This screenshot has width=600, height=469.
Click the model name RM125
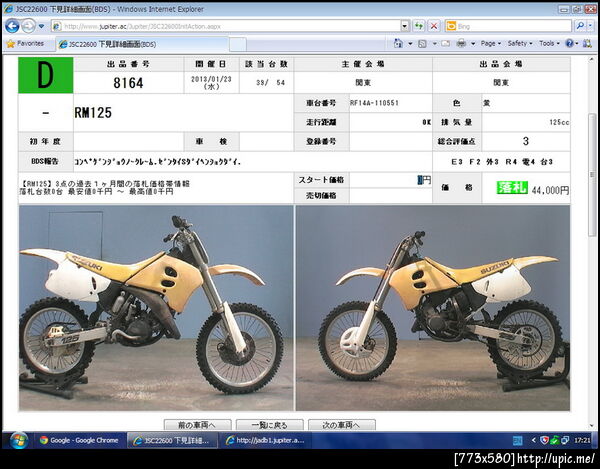click(93, 113)
